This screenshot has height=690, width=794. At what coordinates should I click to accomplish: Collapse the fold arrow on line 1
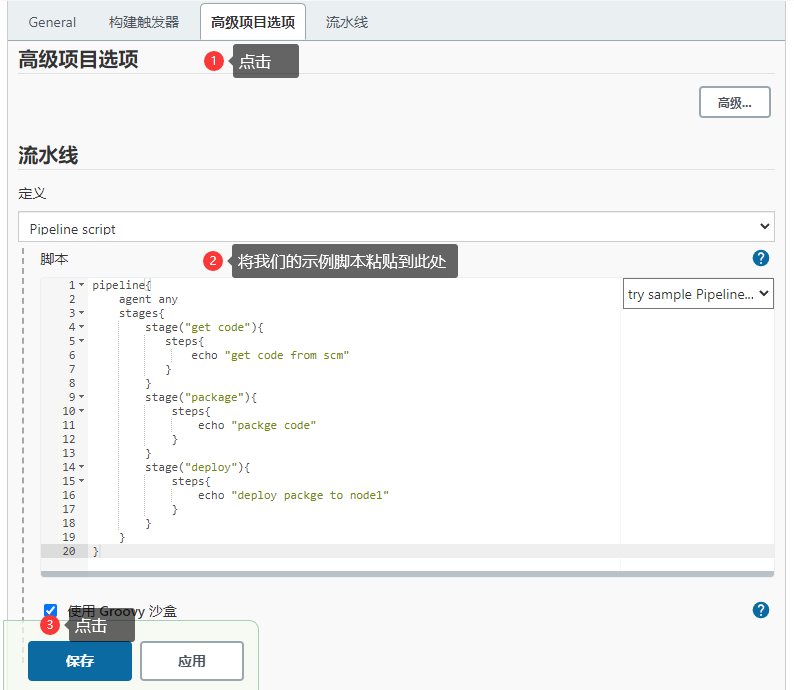tap(82, 285)
